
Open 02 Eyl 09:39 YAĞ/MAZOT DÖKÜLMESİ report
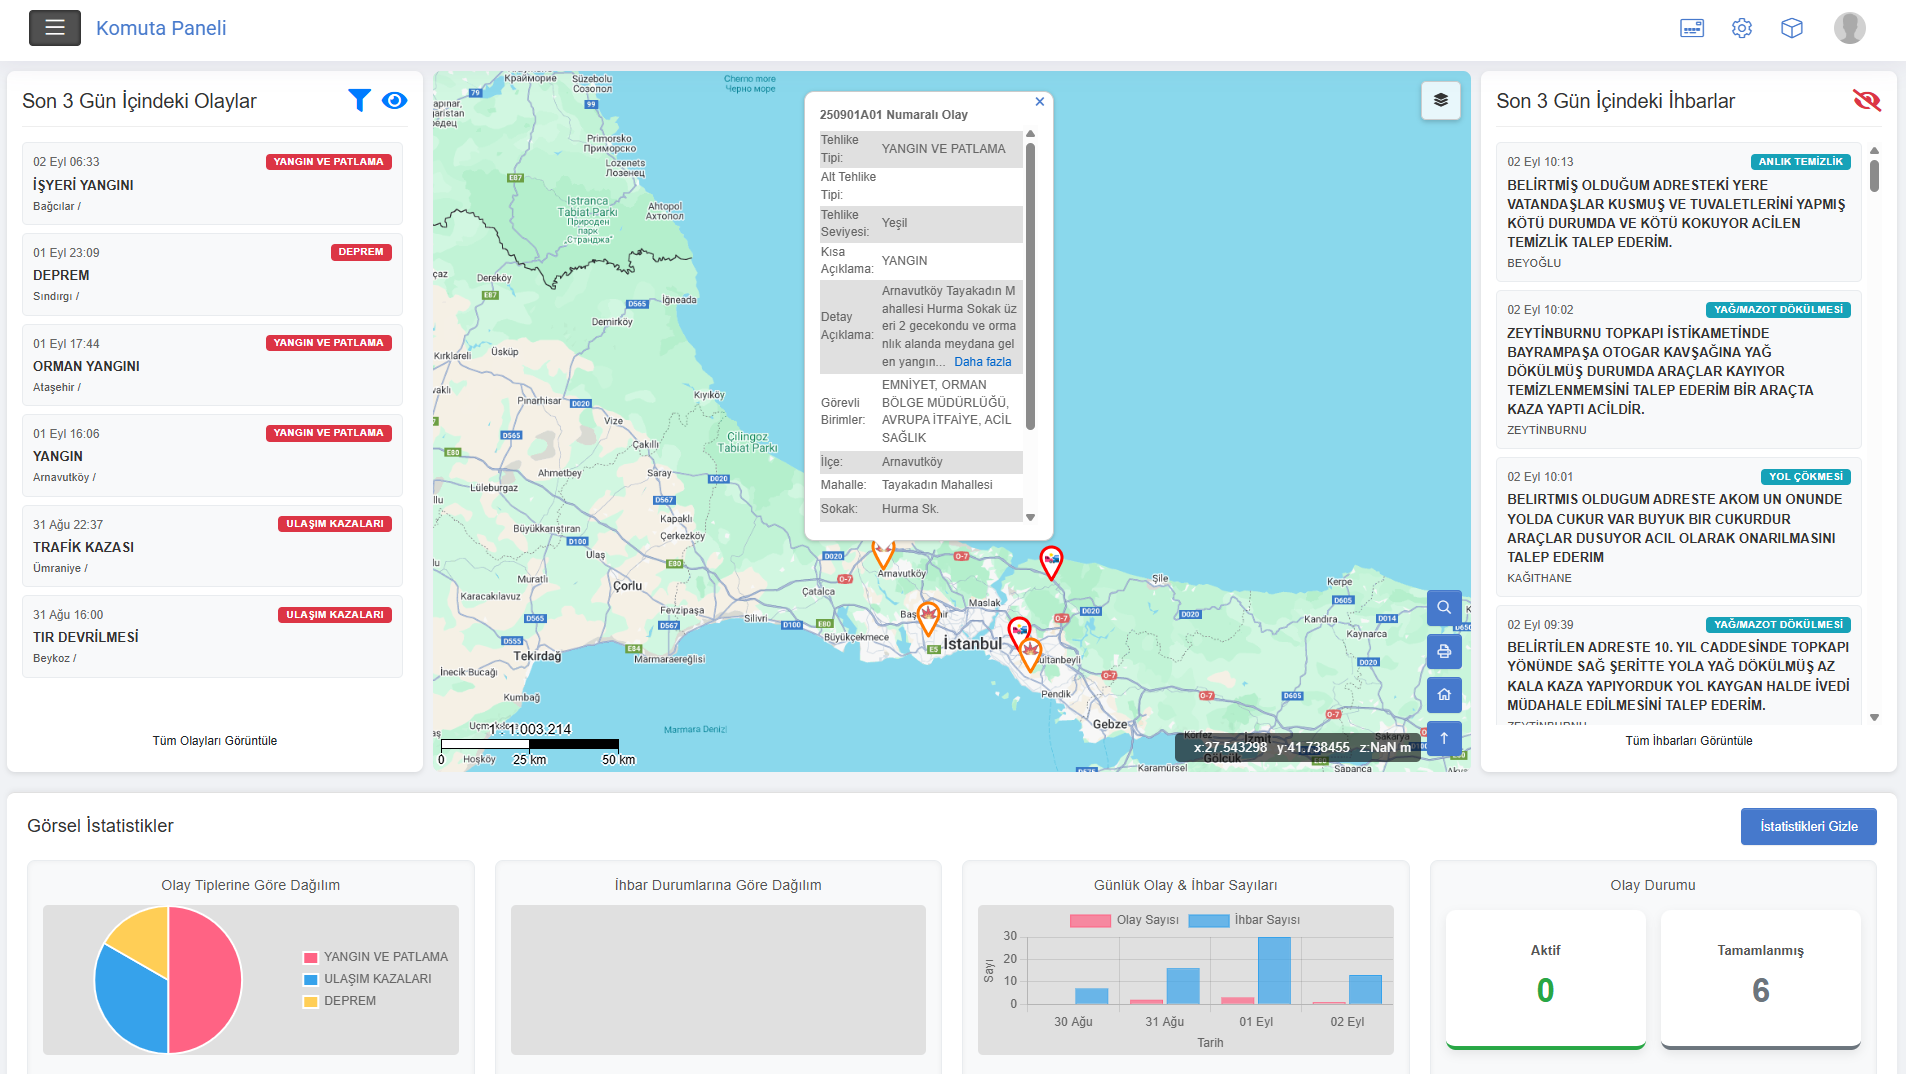coord(1678,665)
